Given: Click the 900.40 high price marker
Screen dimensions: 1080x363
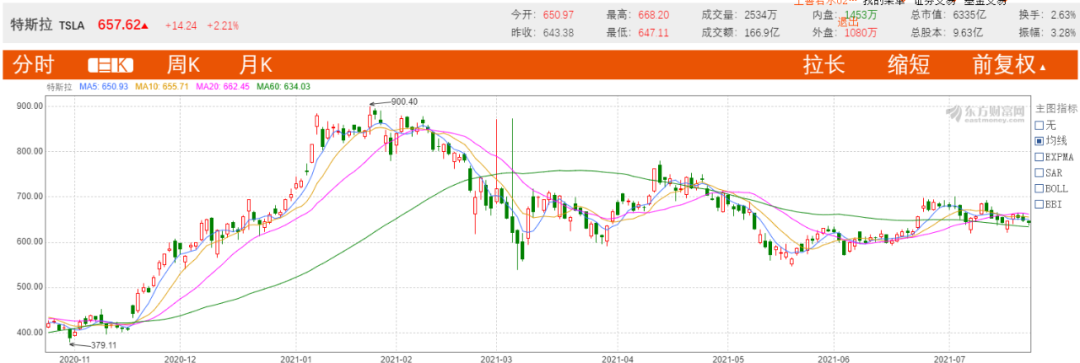Looking at the screenshot, I should pos(404,101).
